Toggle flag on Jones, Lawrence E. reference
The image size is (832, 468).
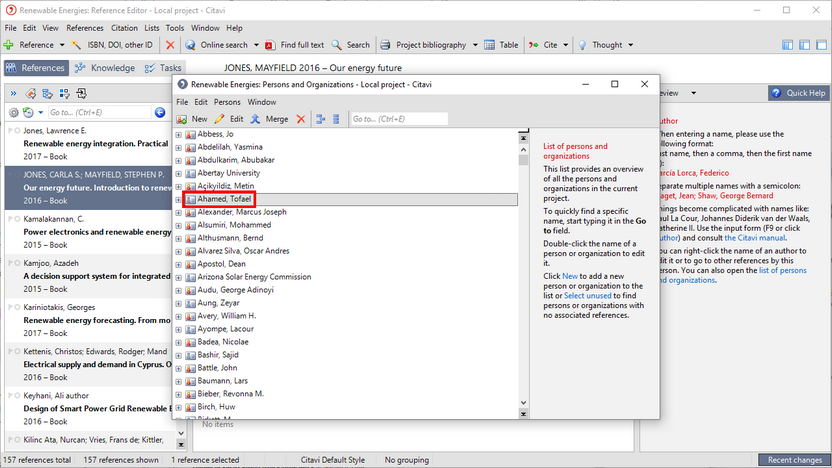(11, 130)
